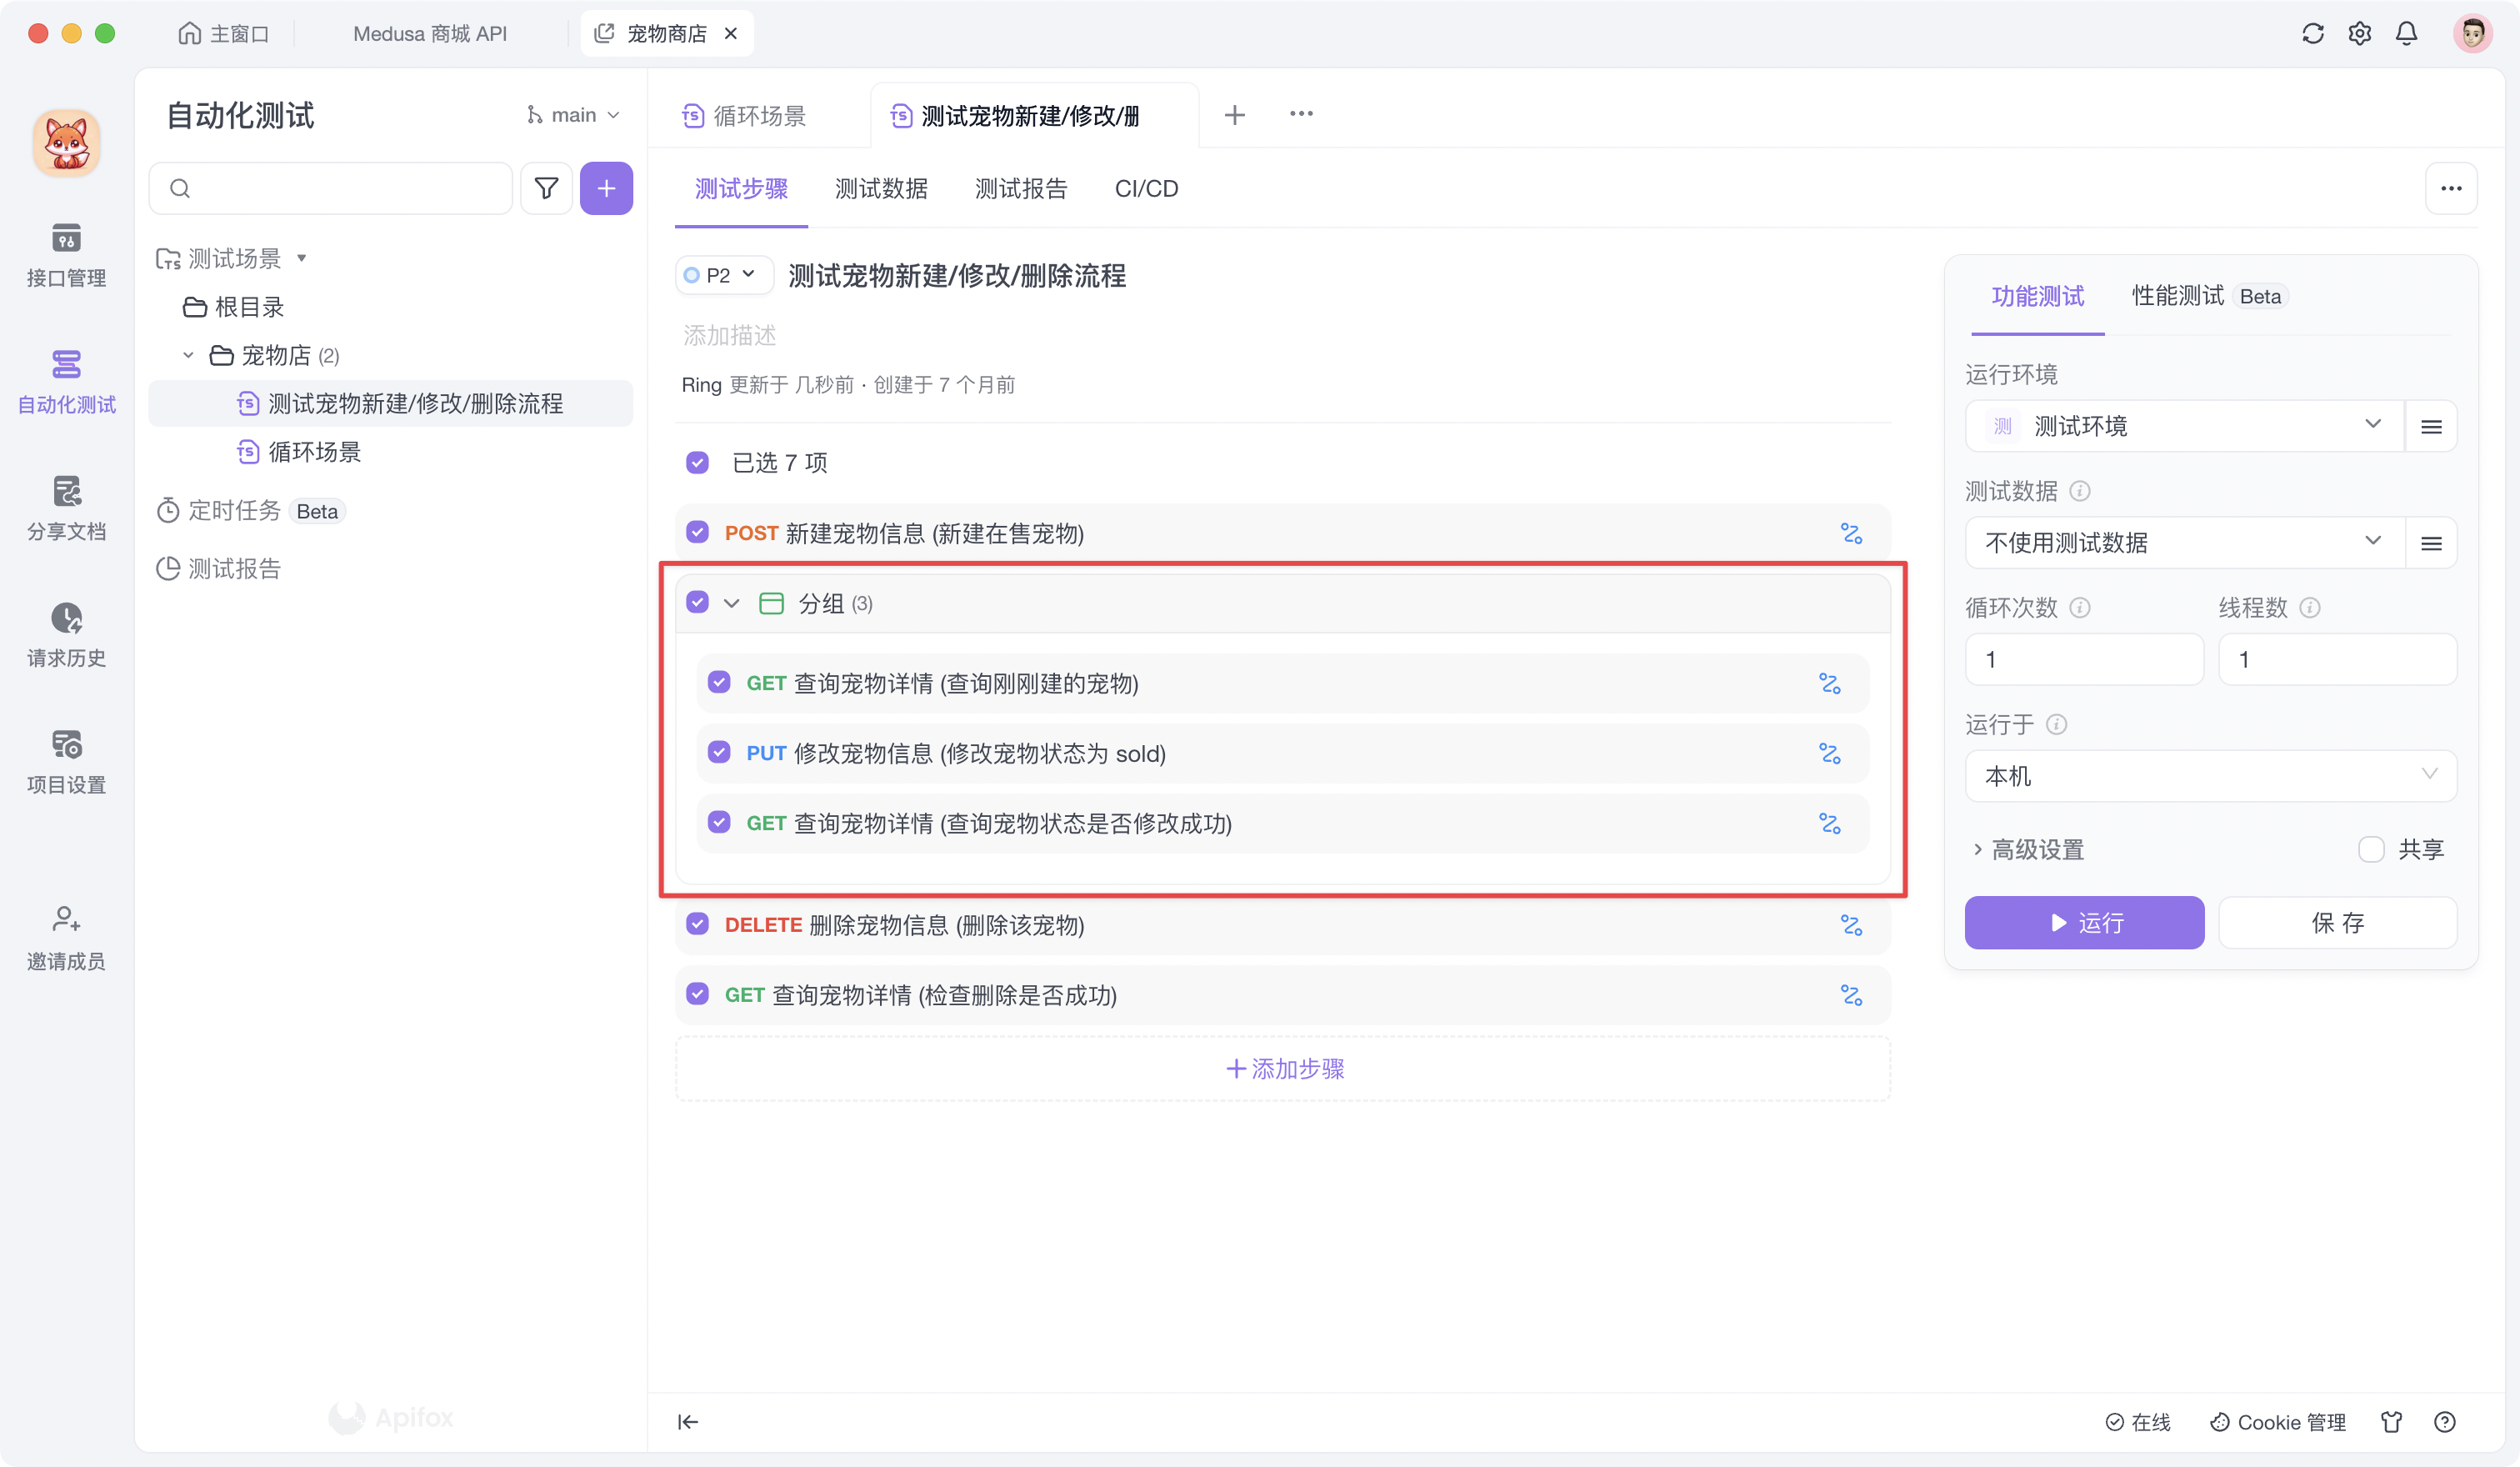Viewport: 2520px width, 1467px height.
Task: Open the notifications bell icon
Action: (x=2406, y=34)
